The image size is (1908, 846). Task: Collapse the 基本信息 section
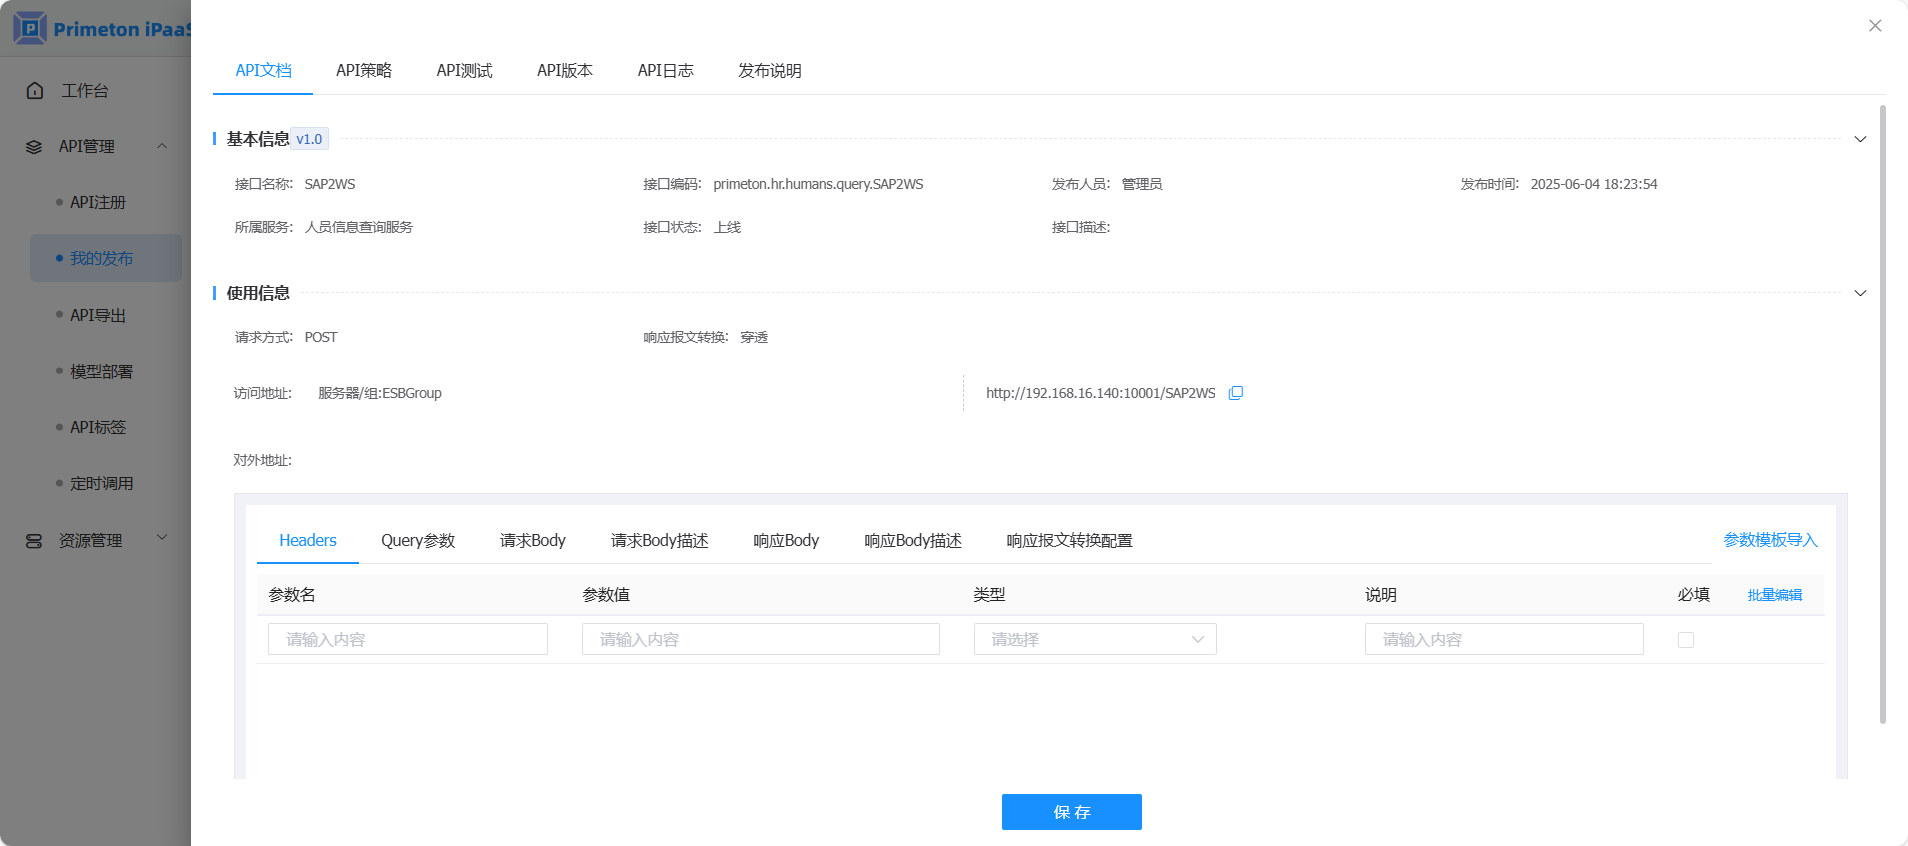tap(1860, 139)
